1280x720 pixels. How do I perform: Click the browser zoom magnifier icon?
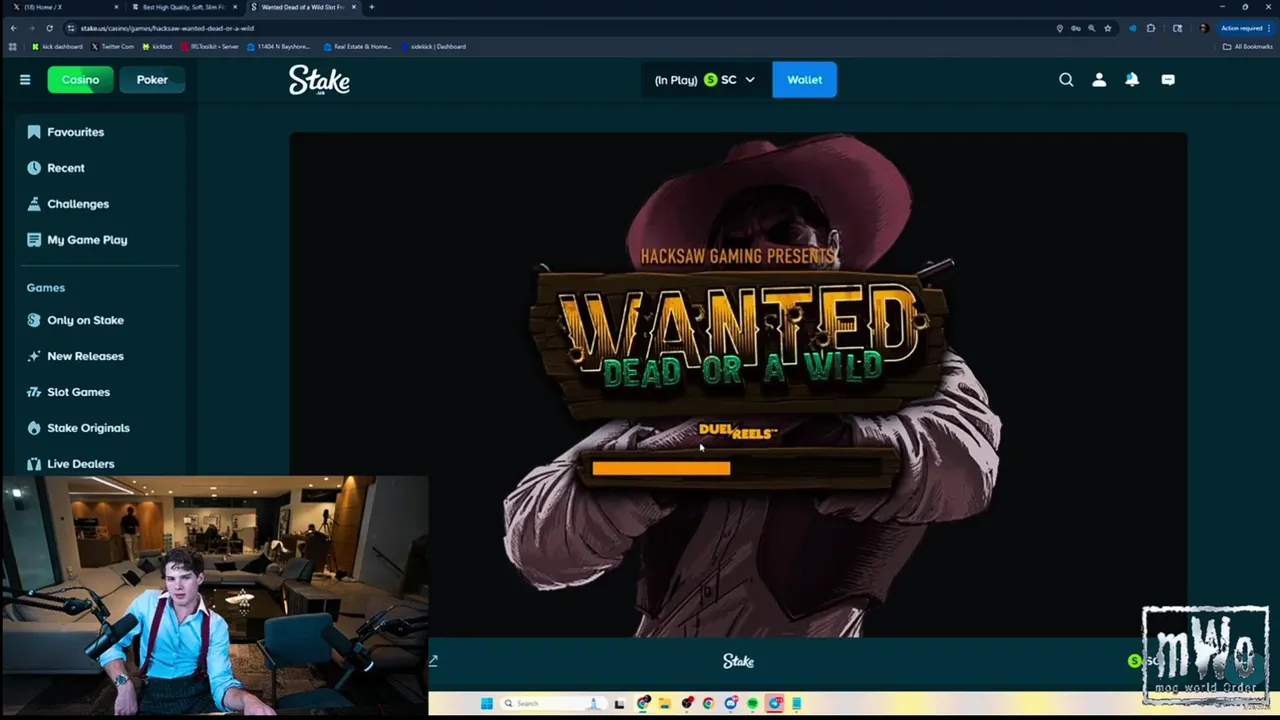click(1091, 28)
